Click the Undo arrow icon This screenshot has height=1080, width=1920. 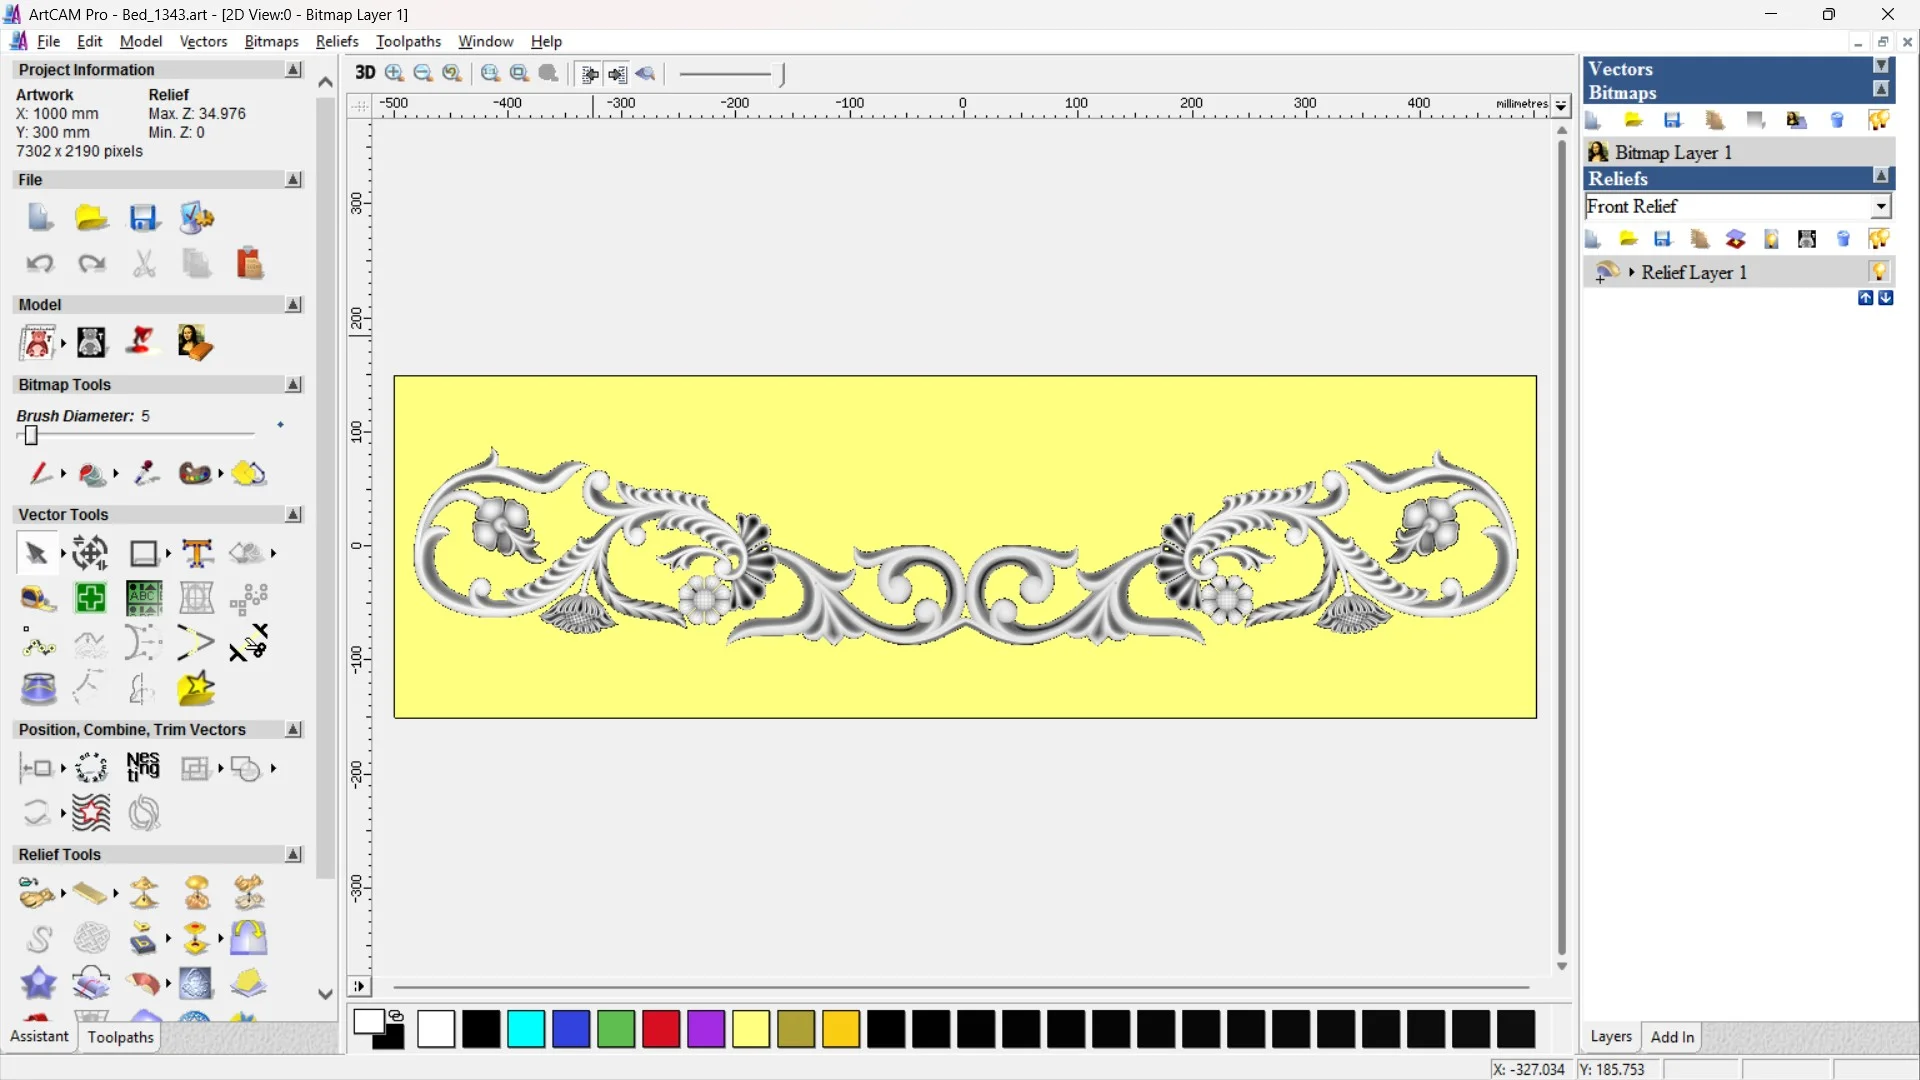39,263
